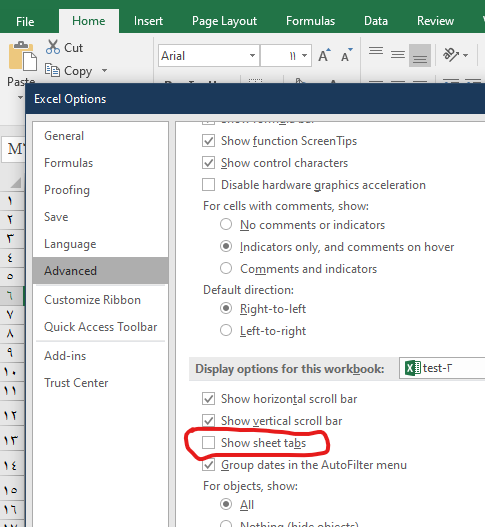Open the Arial font name dropdown

pos(252,55)
